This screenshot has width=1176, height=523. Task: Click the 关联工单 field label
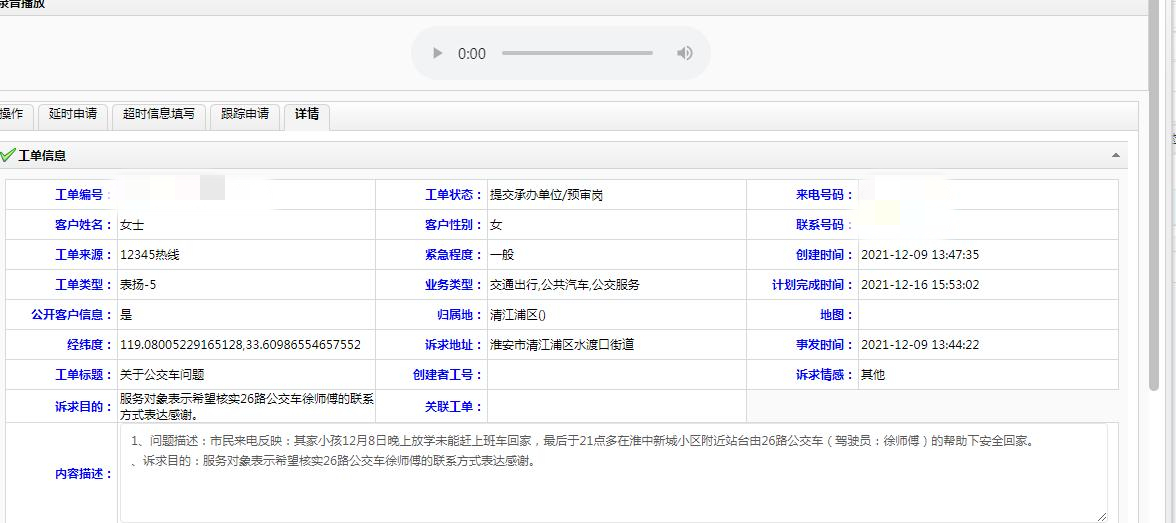(x=454, y=406)
